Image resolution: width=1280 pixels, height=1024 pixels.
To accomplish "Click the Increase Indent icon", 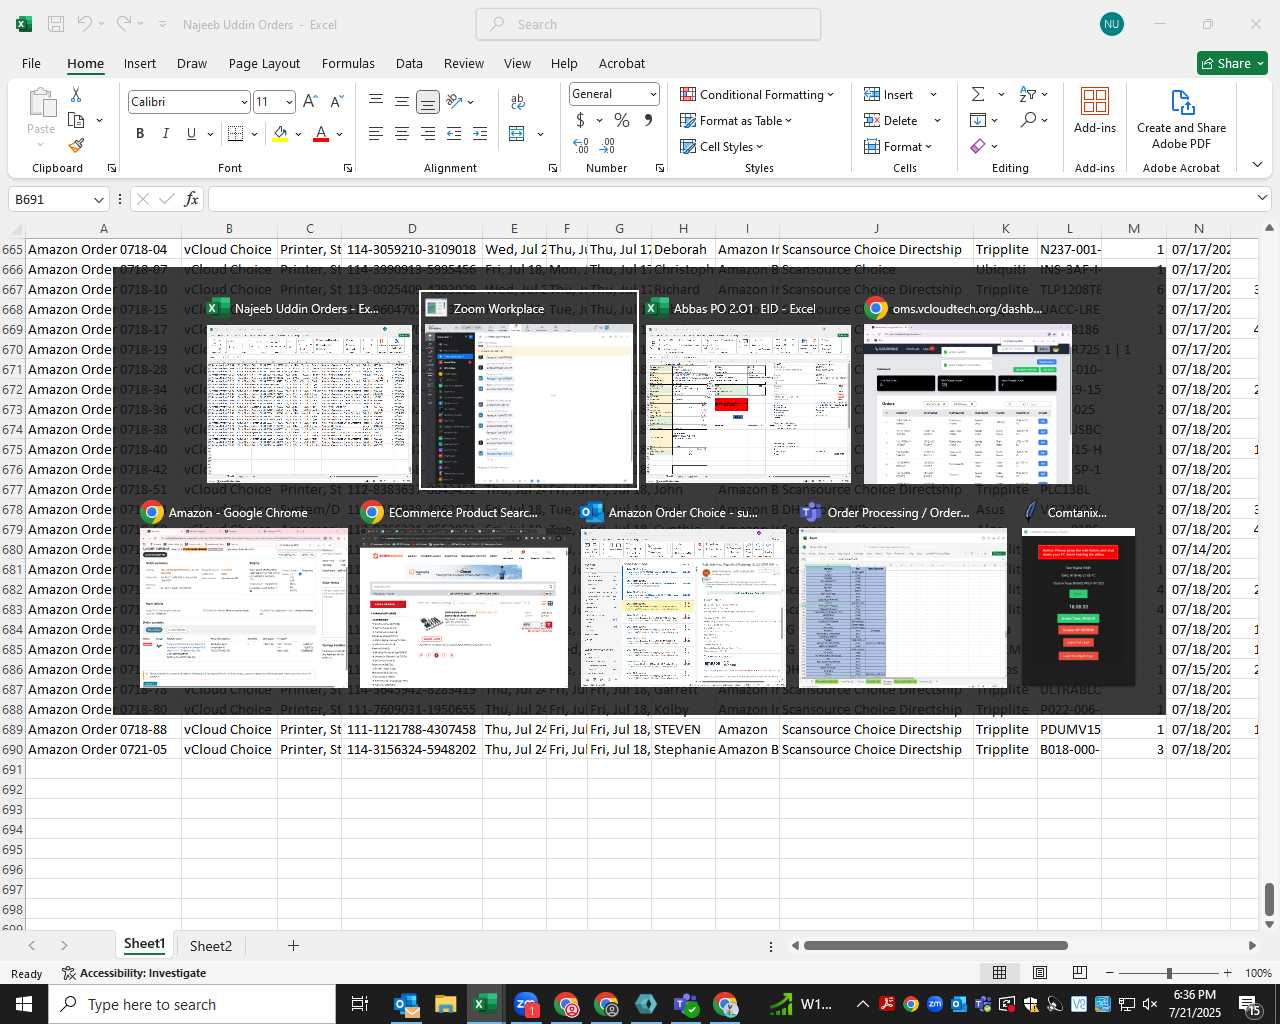I will [x=479, y=134].
